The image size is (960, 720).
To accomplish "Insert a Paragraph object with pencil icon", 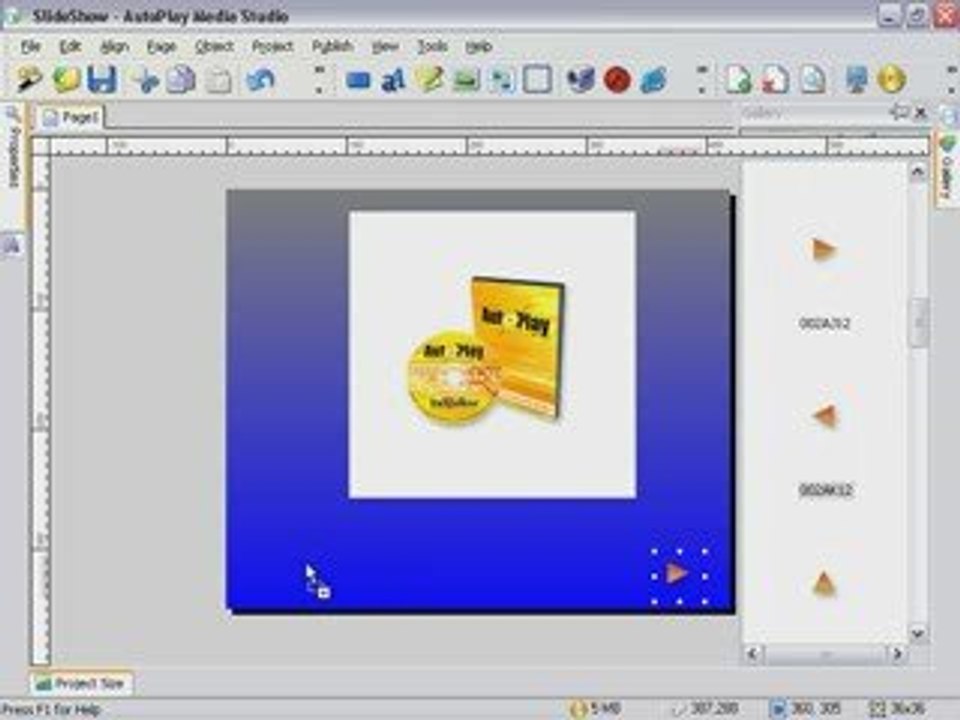I will [429, 80].
